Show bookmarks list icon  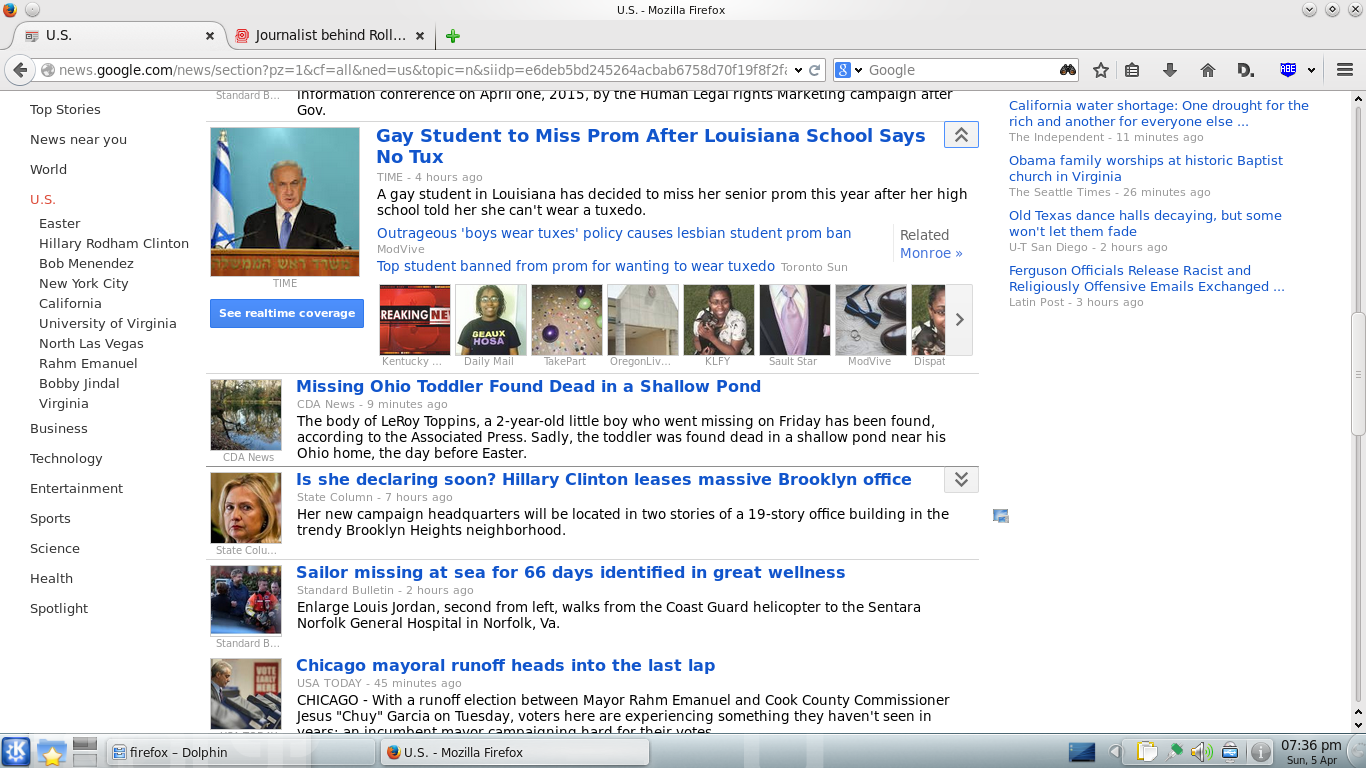pos(1132,70)
